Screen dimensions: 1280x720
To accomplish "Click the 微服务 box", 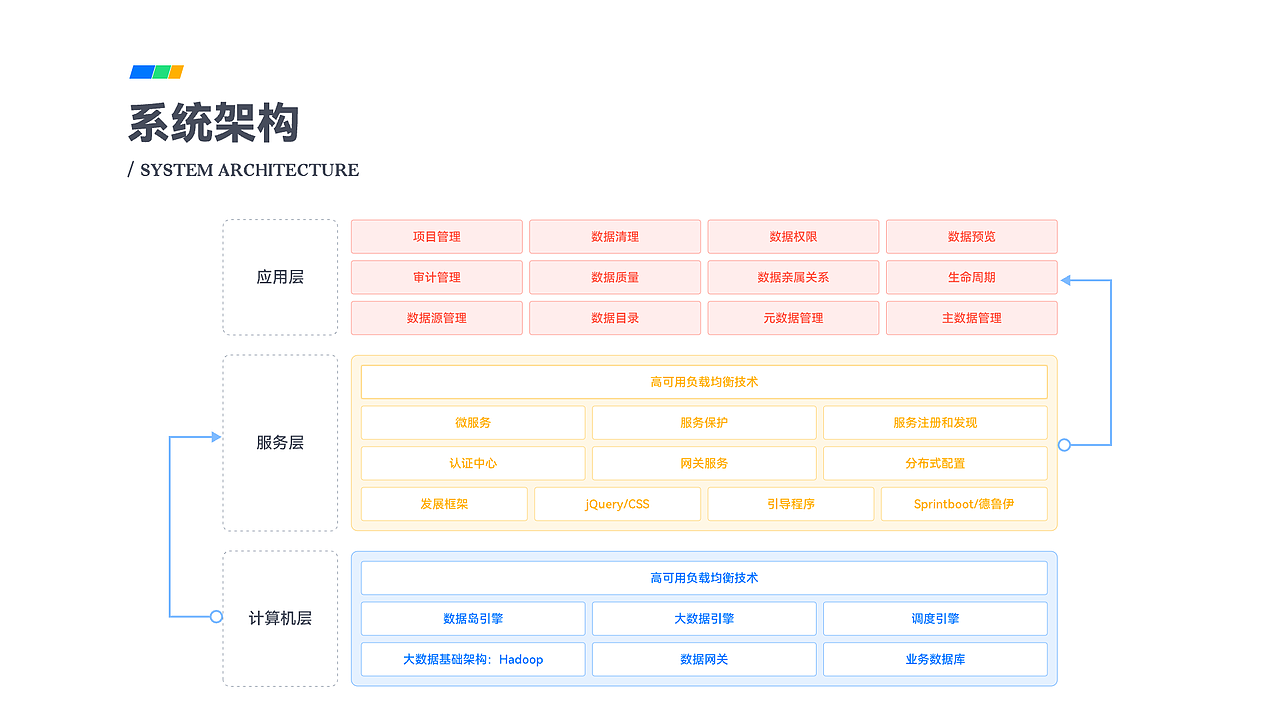I will (473, 423).
